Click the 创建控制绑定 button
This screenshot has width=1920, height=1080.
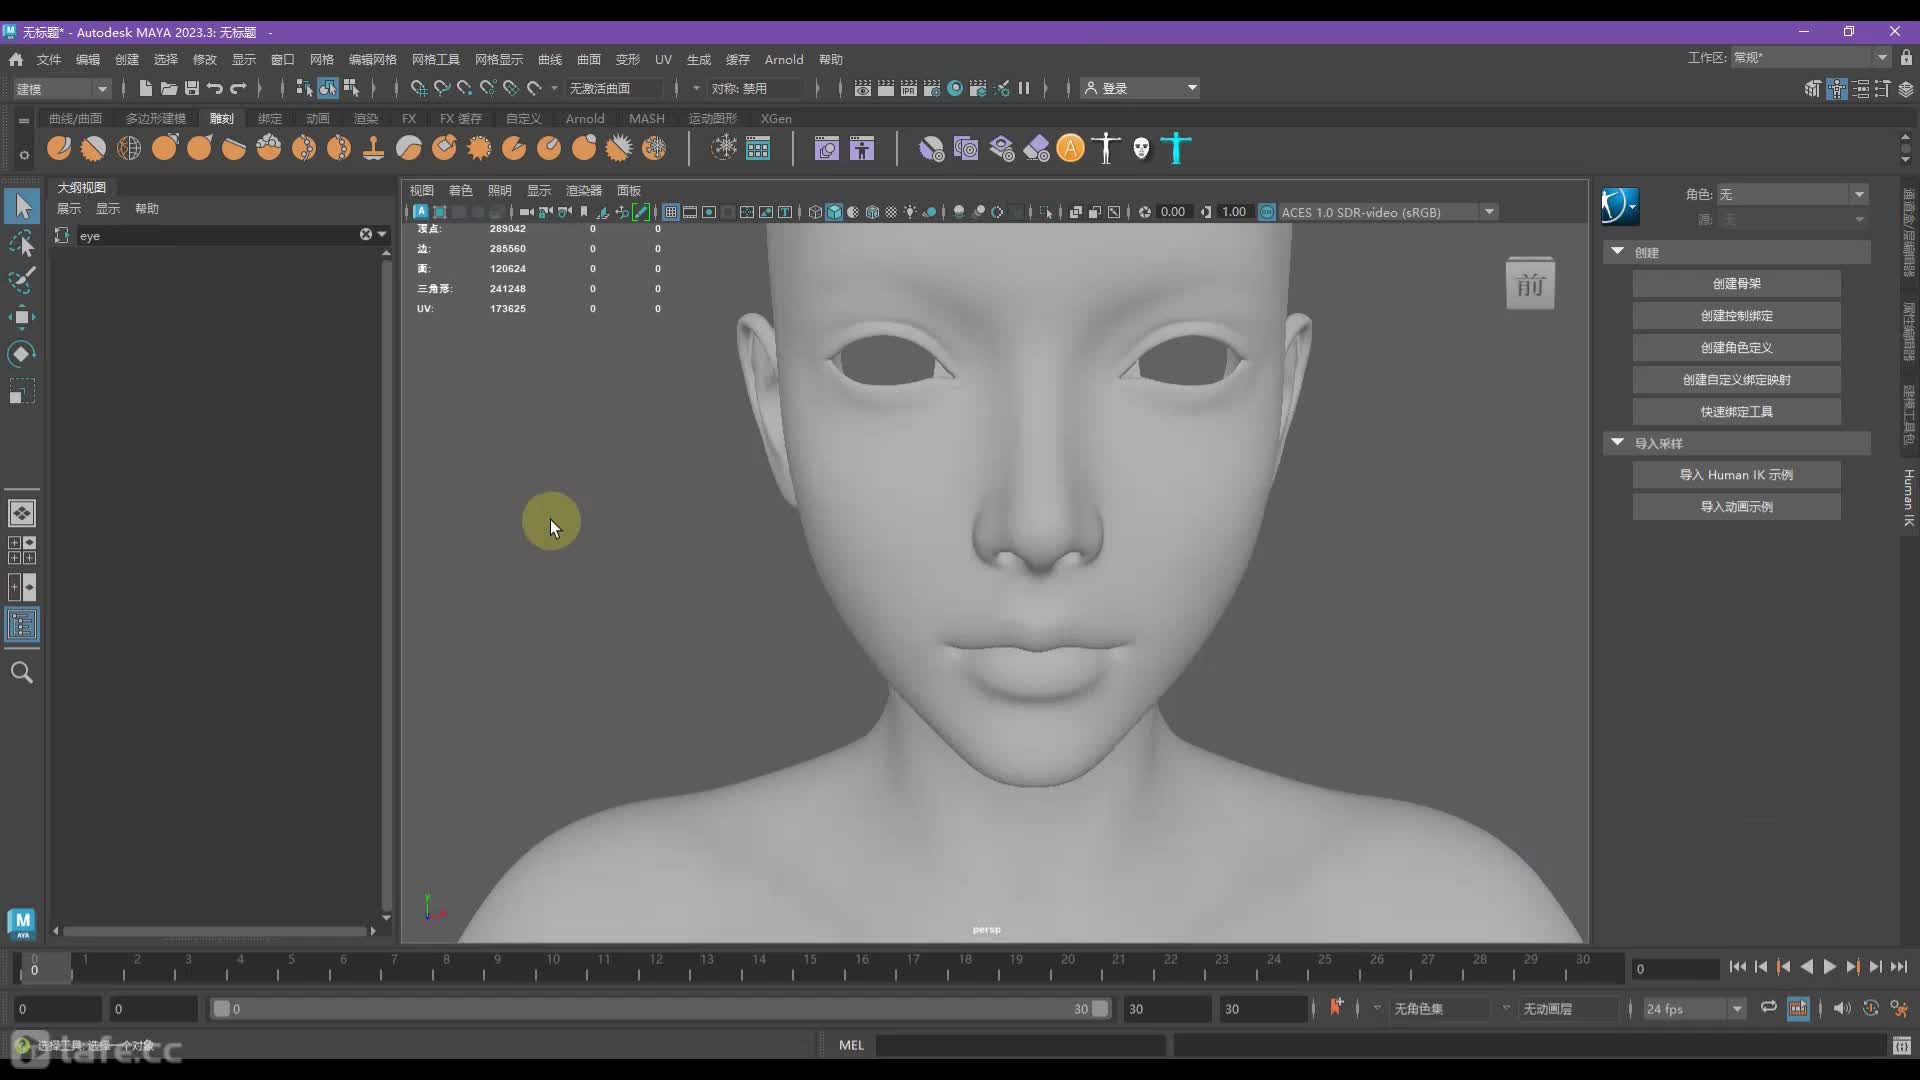click(x=1736, y=316)
